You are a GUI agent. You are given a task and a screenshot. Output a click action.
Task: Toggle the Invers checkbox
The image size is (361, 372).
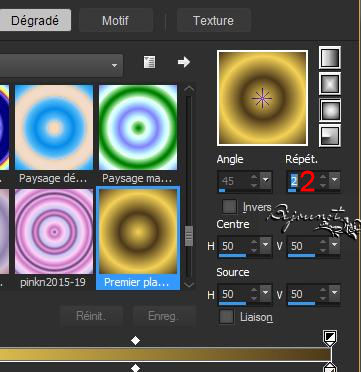229,207
